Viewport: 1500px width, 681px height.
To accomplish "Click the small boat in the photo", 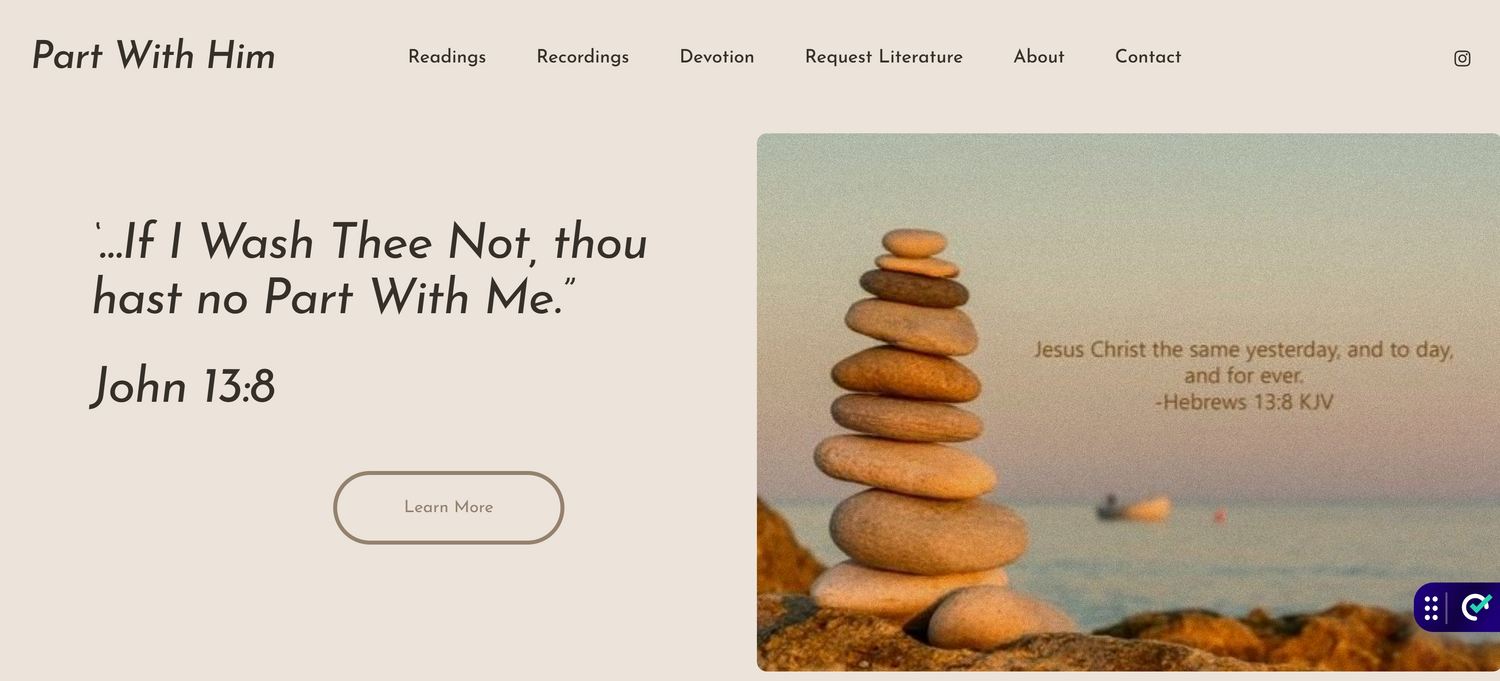I will 1133,508.
